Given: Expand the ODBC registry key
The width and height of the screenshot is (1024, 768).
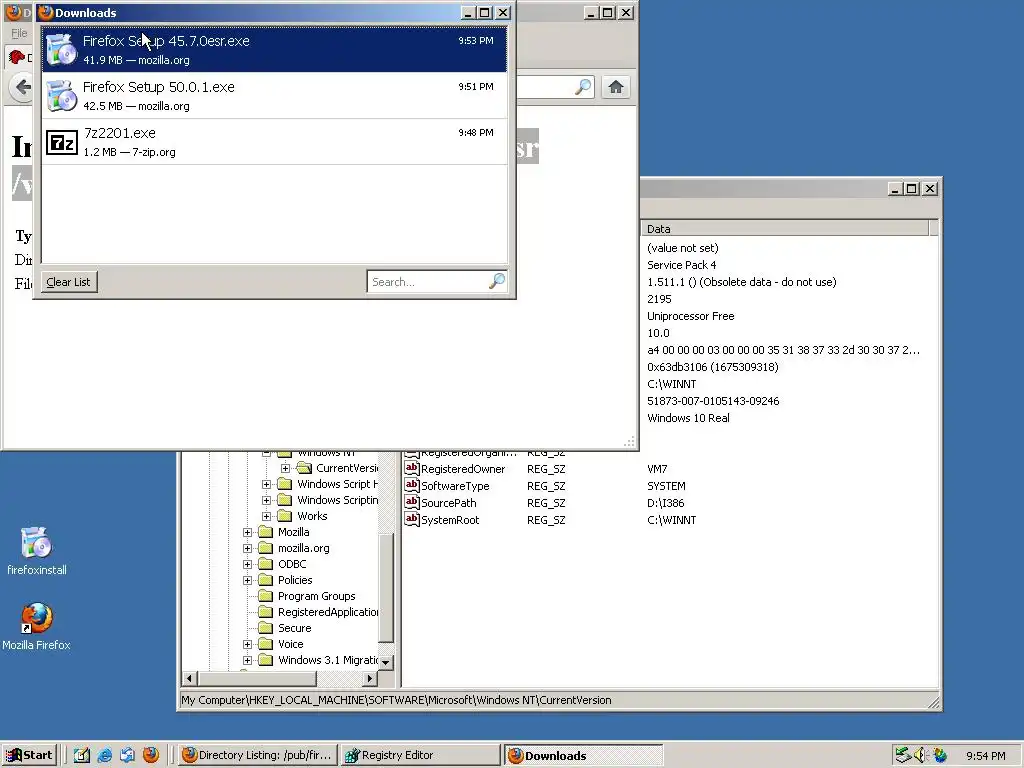Looking at the screenshot, I should click(x=248, y=564).
